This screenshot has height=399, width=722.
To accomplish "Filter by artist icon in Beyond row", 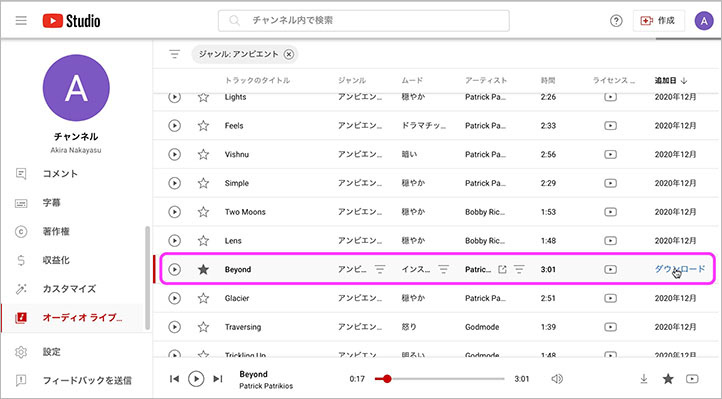I will 519,269.
